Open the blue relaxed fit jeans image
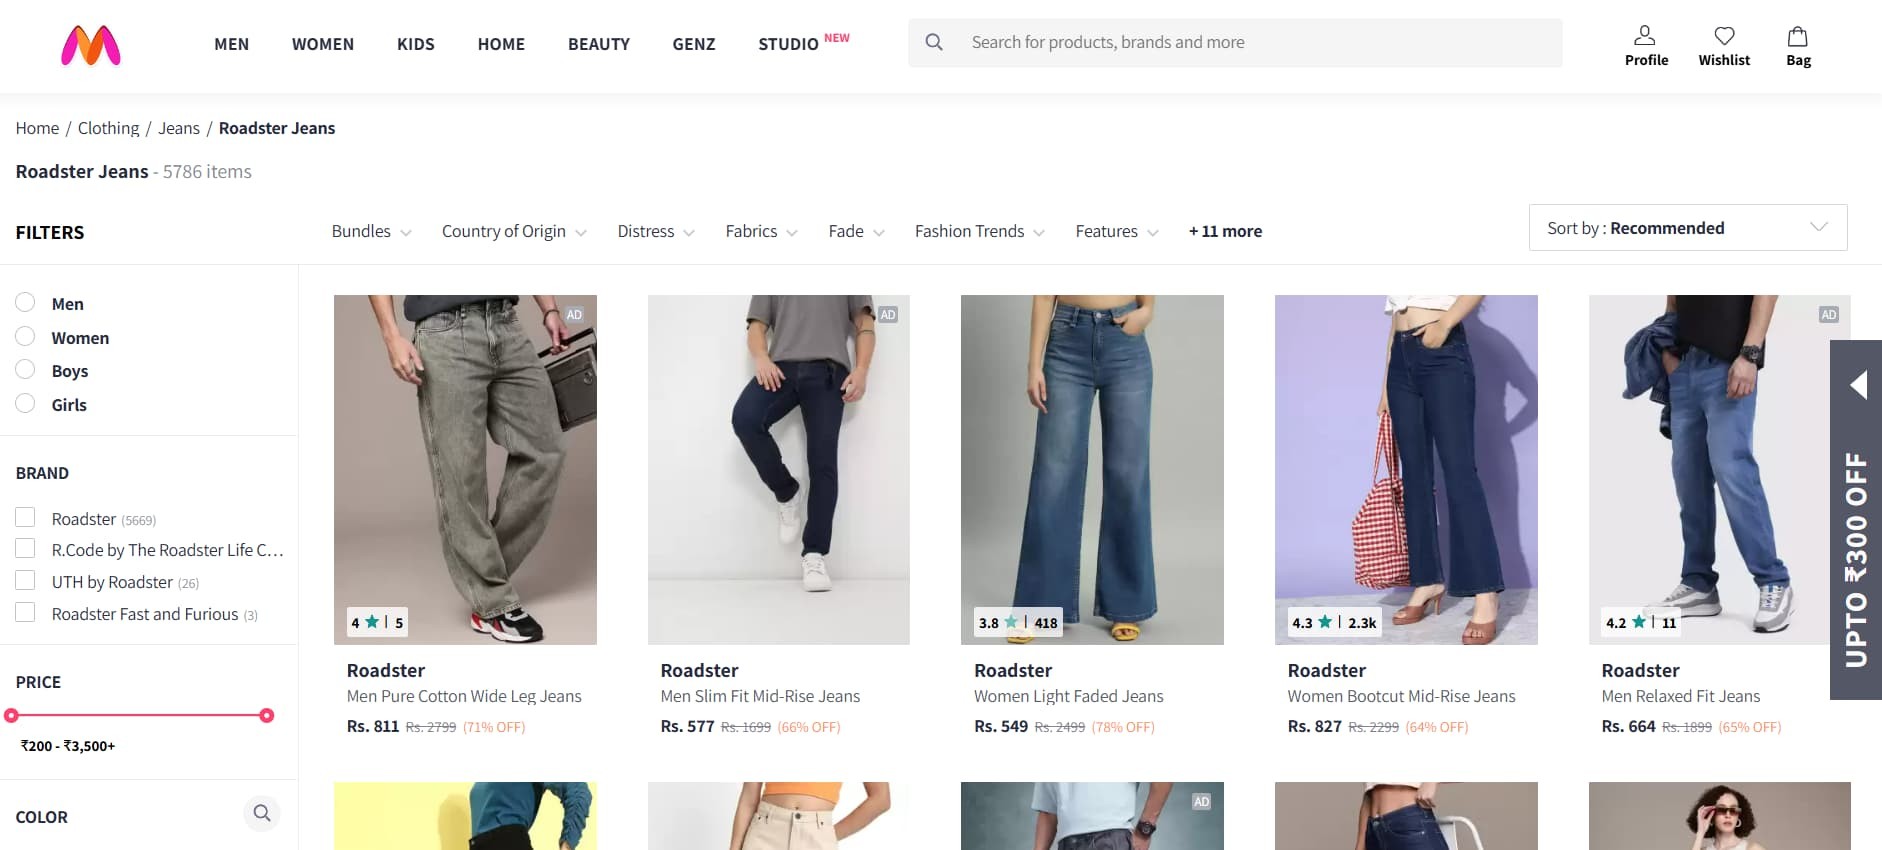 pos(1720,469)
